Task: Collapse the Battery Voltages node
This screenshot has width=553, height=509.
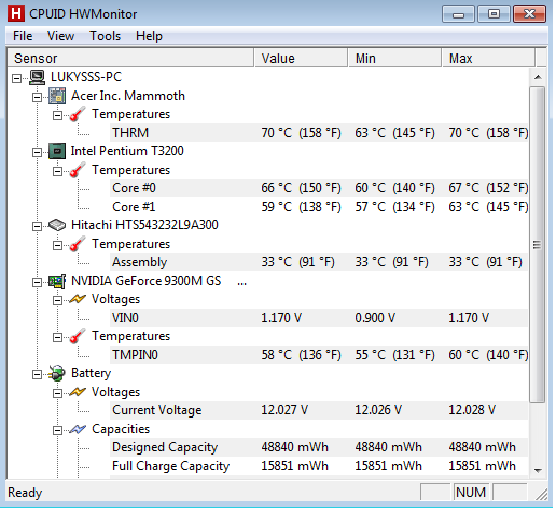Action: (x=57, y=393)
